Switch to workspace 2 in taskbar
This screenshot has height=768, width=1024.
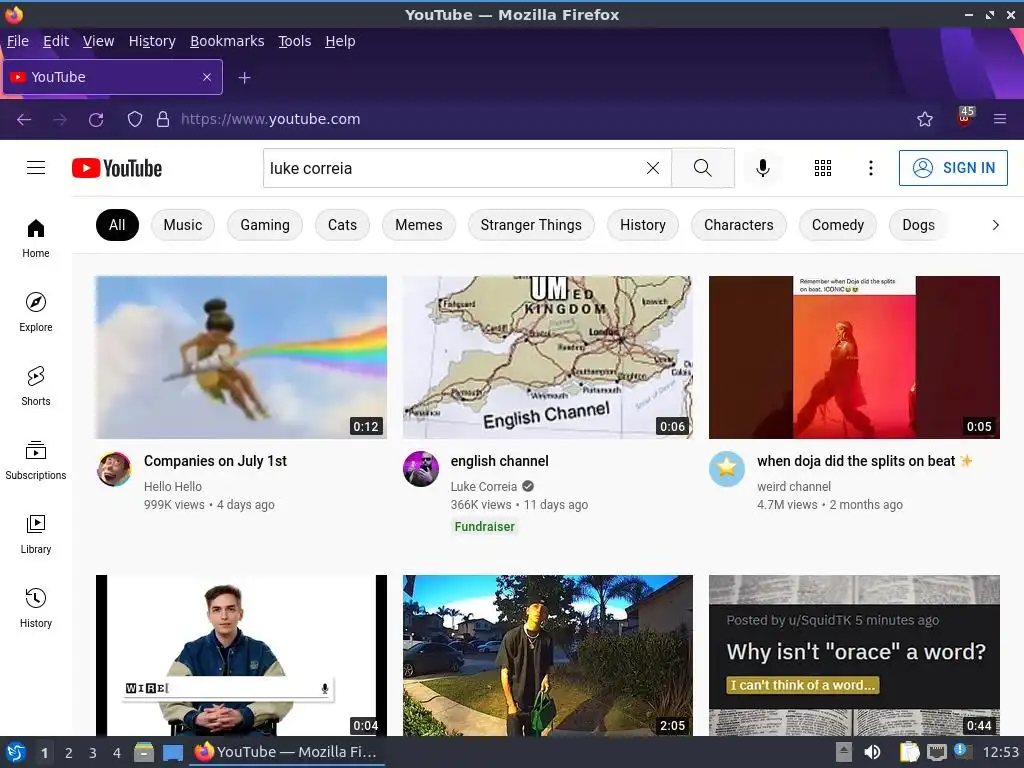tap(69, 753)
